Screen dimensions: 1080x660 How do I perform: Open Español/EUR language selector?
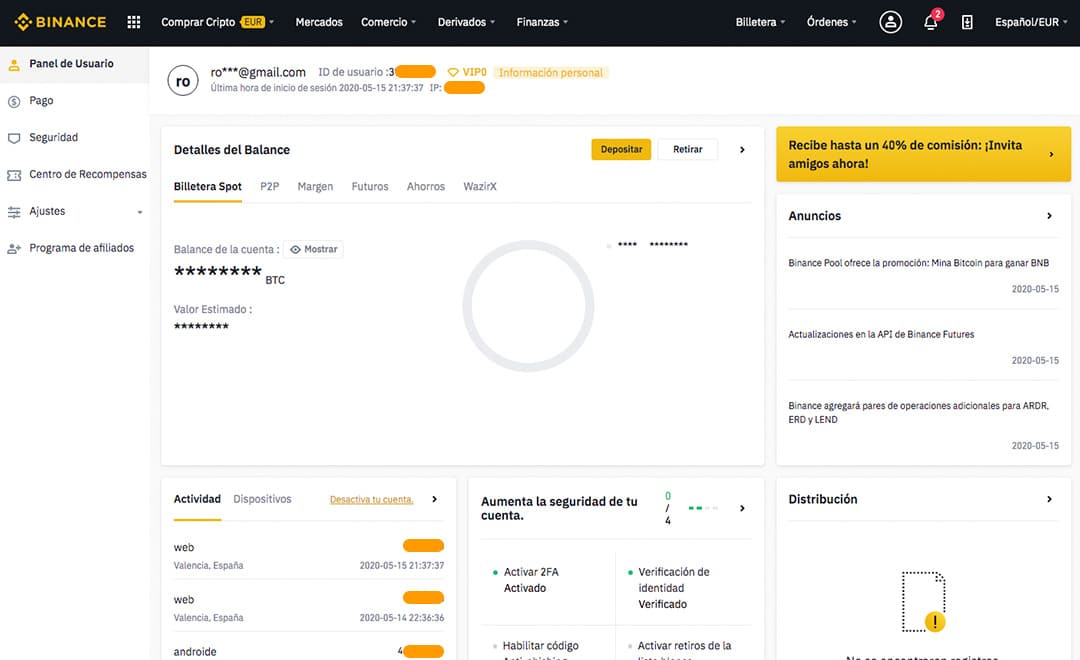[1031, 22]
